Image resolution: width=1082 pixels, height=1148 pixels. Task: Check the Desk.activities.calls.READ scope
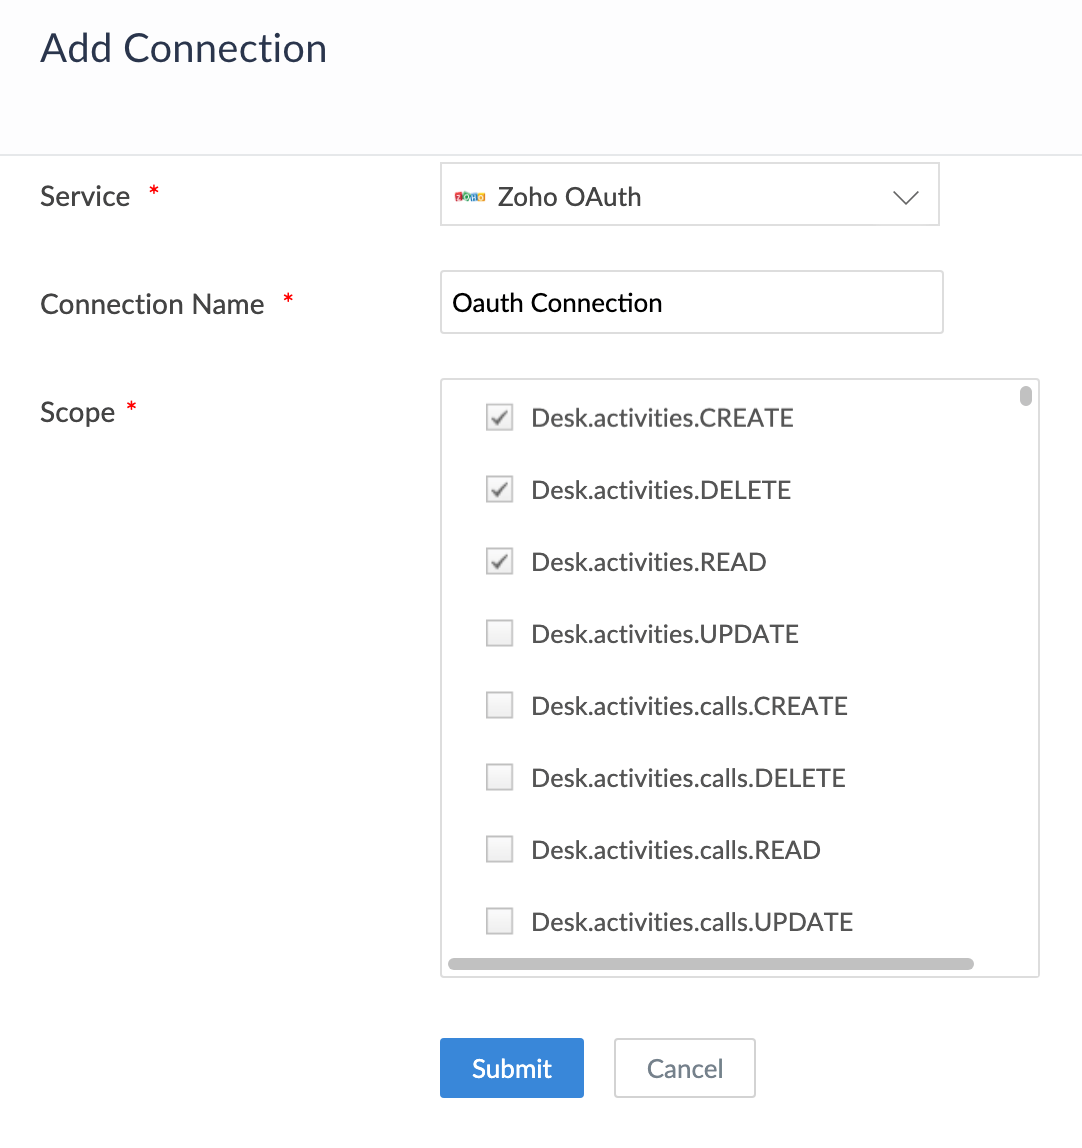pos(499,848)
